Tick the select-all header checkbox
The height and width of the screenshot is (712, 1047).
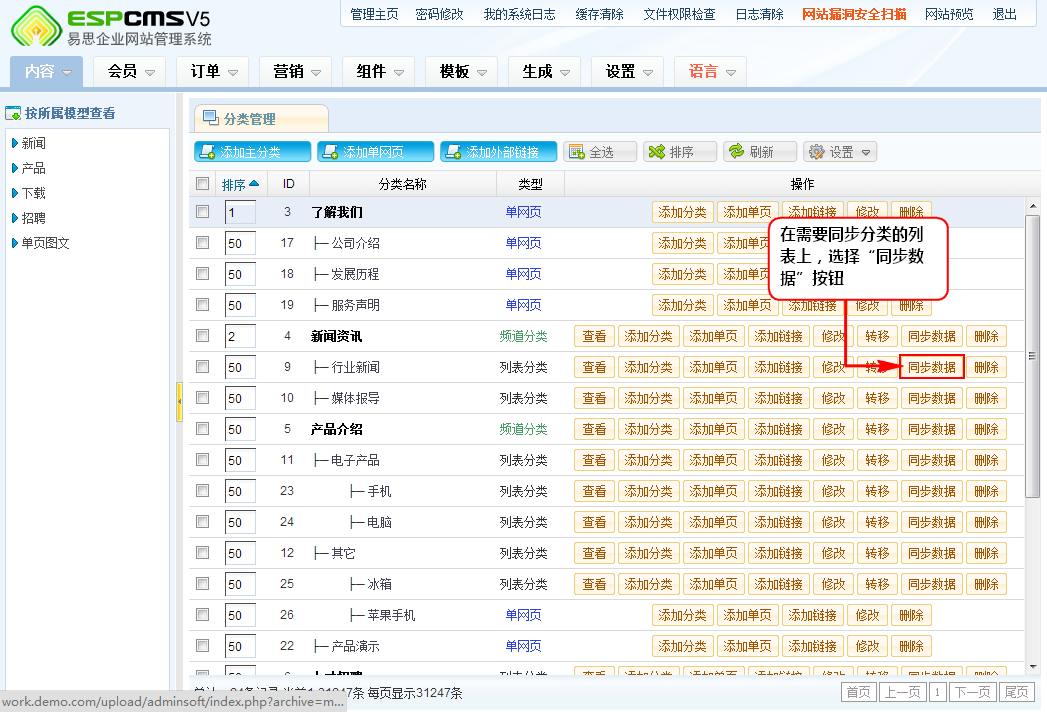[x=202, y=183]
